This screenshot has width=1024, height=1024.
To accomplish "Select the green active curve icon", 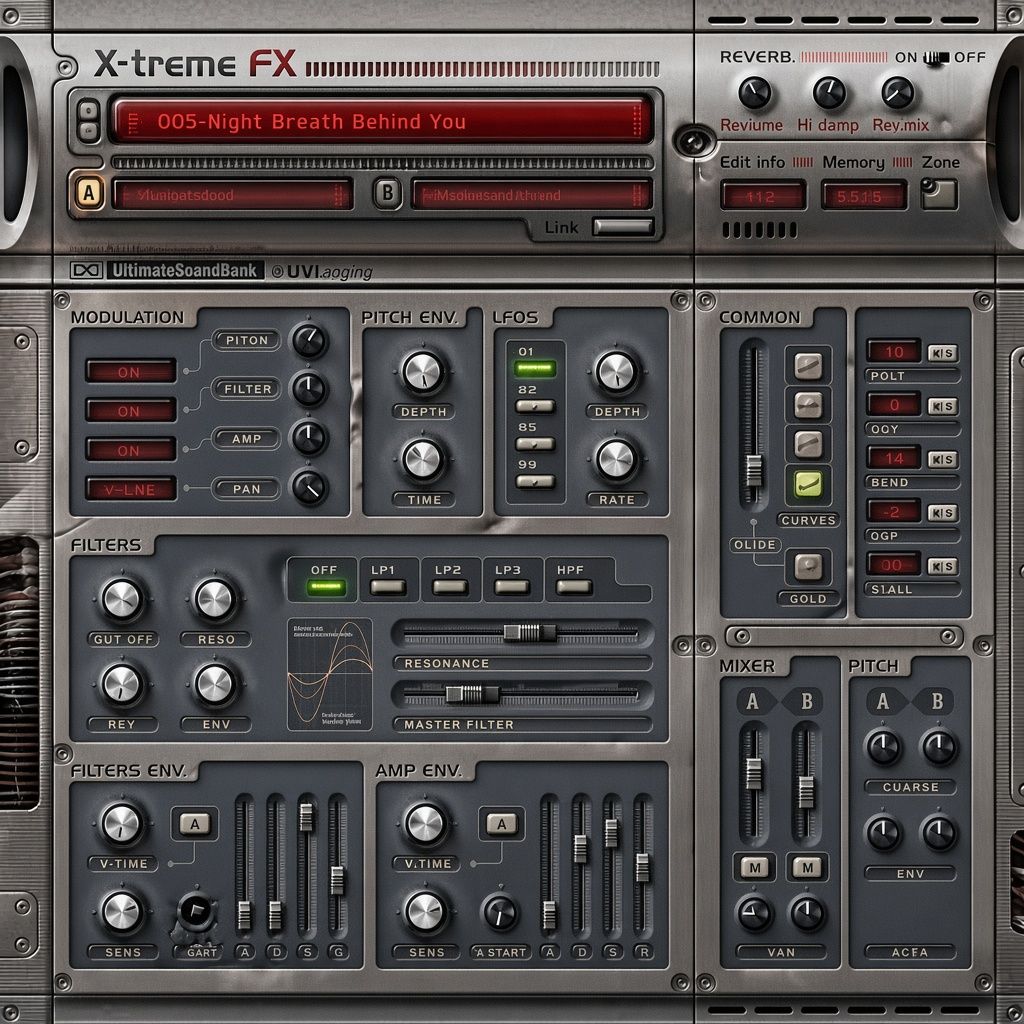I will [x=808, y=485].
